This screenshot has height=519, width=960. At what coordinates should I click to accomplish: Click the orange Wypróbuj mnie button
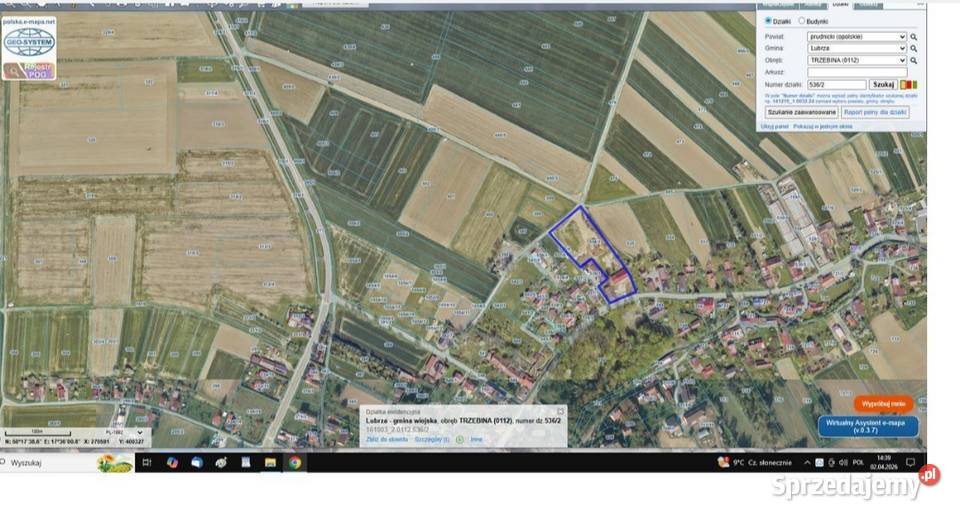[x=883, y=404]
